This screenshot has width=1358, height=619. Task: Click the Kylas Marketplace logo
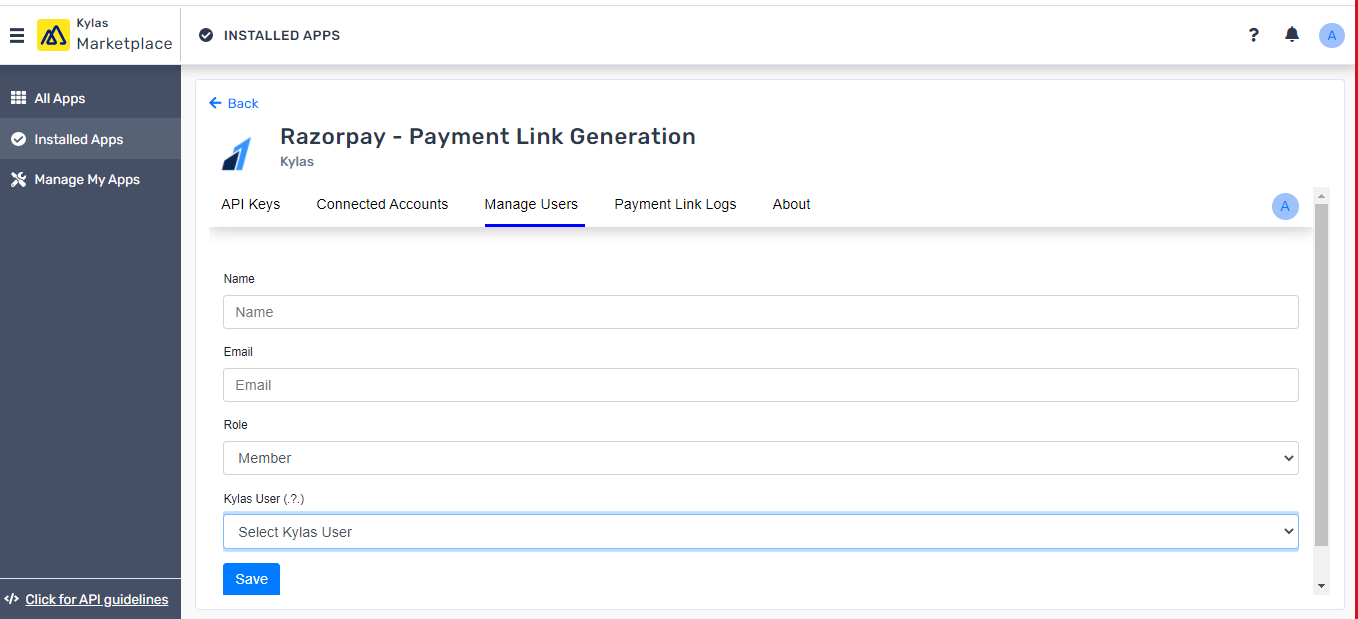[x=105, y=35]
